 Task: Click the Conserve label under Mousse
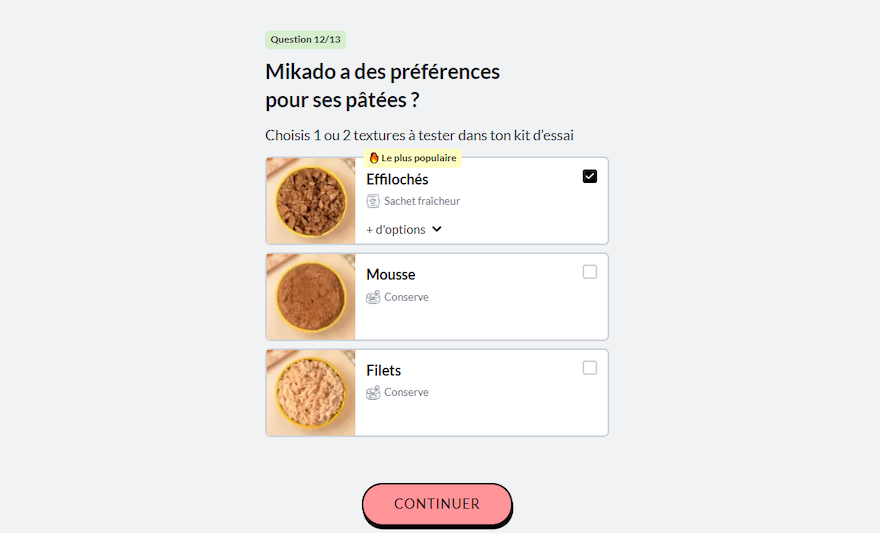pyautogui.click(x=406, y=297)
